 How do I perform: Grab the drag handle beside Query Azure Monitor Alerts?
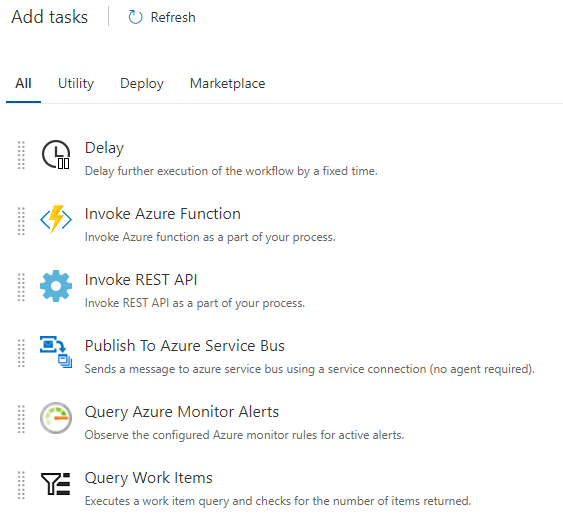tap(21, 419)
